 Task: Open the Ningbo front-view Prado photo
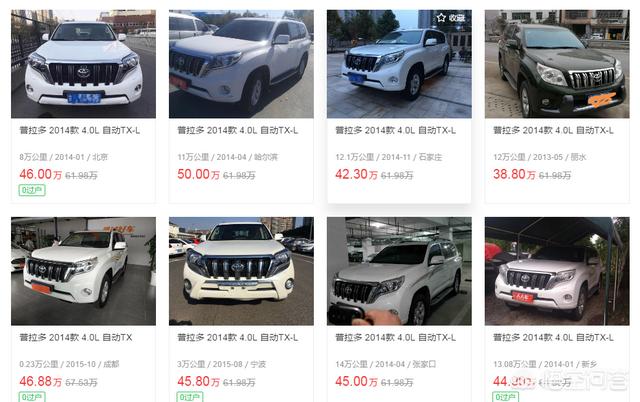point(241,271)
